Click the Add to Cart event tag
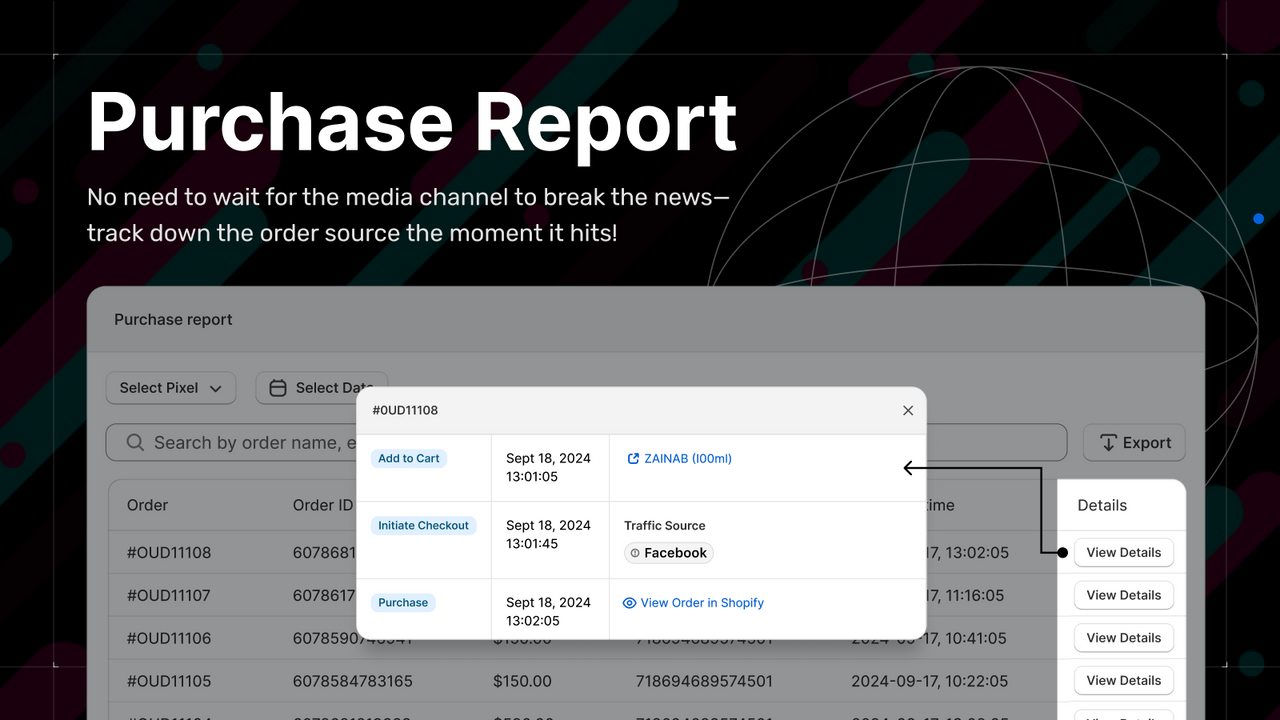Screen dimensions: 1280x720 pos(409,458)
